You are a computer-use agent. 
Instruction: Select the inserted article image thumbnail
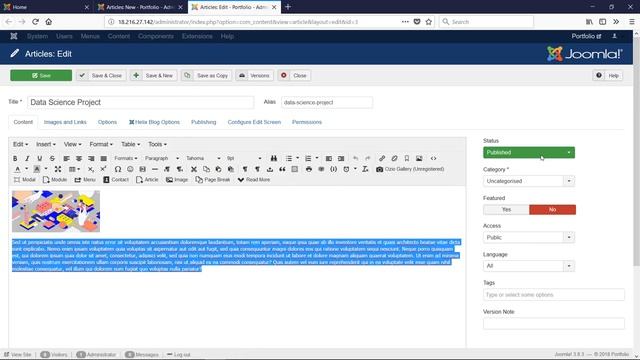click(x=56, y=211)
